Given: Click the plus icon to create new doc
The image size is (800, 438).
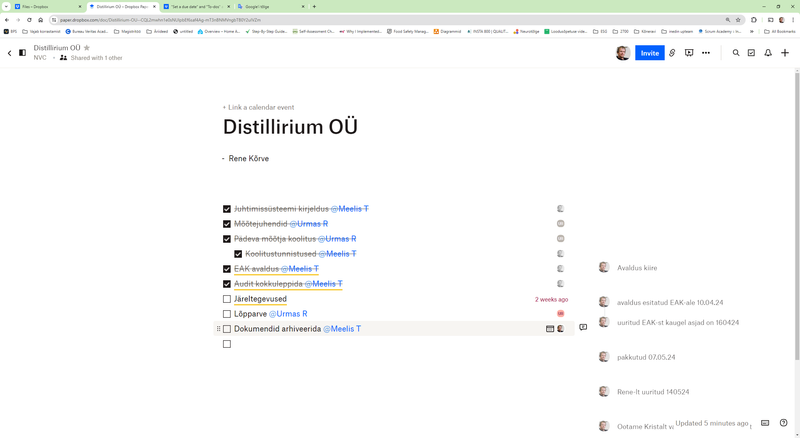Looking at the screenshot, I should click(x=785, y=53).
